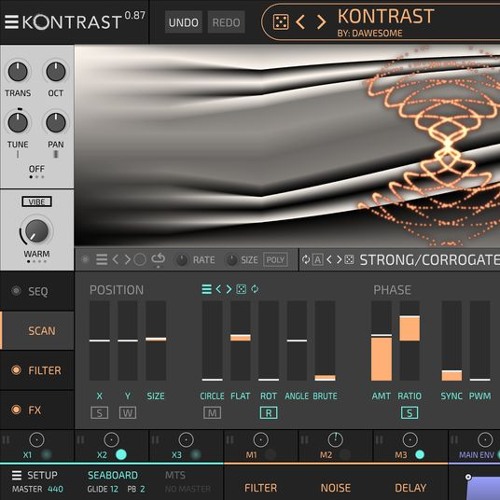Click the M1 modulator drag handle
This screenshot has width=500, height=500.
pos(230,440)
